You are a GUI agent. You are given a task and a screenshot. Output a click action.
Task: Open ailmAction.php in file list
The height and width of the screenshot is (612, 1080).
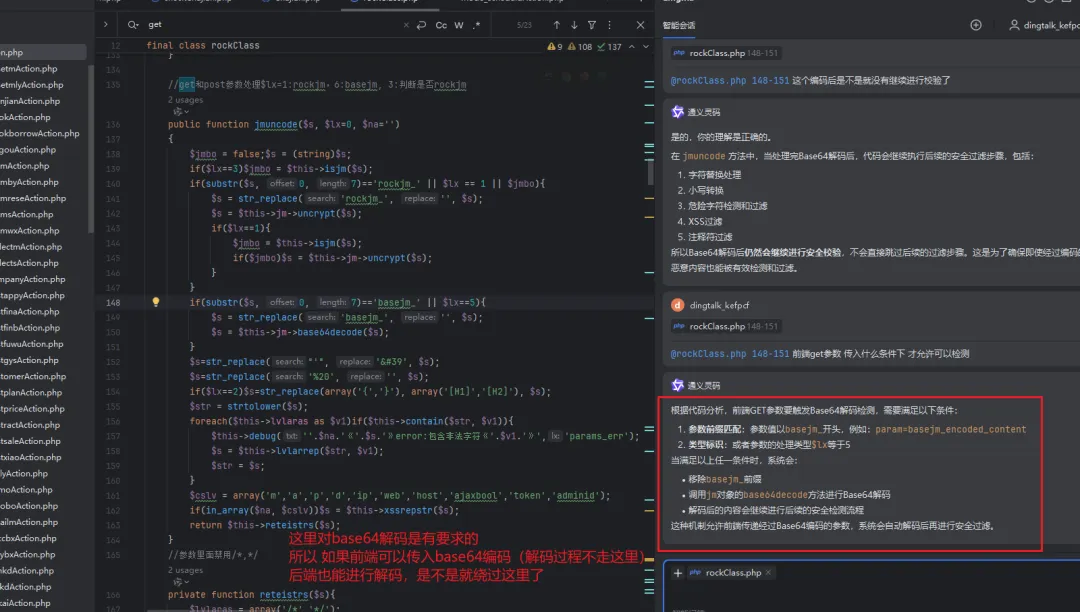[29, 523]
